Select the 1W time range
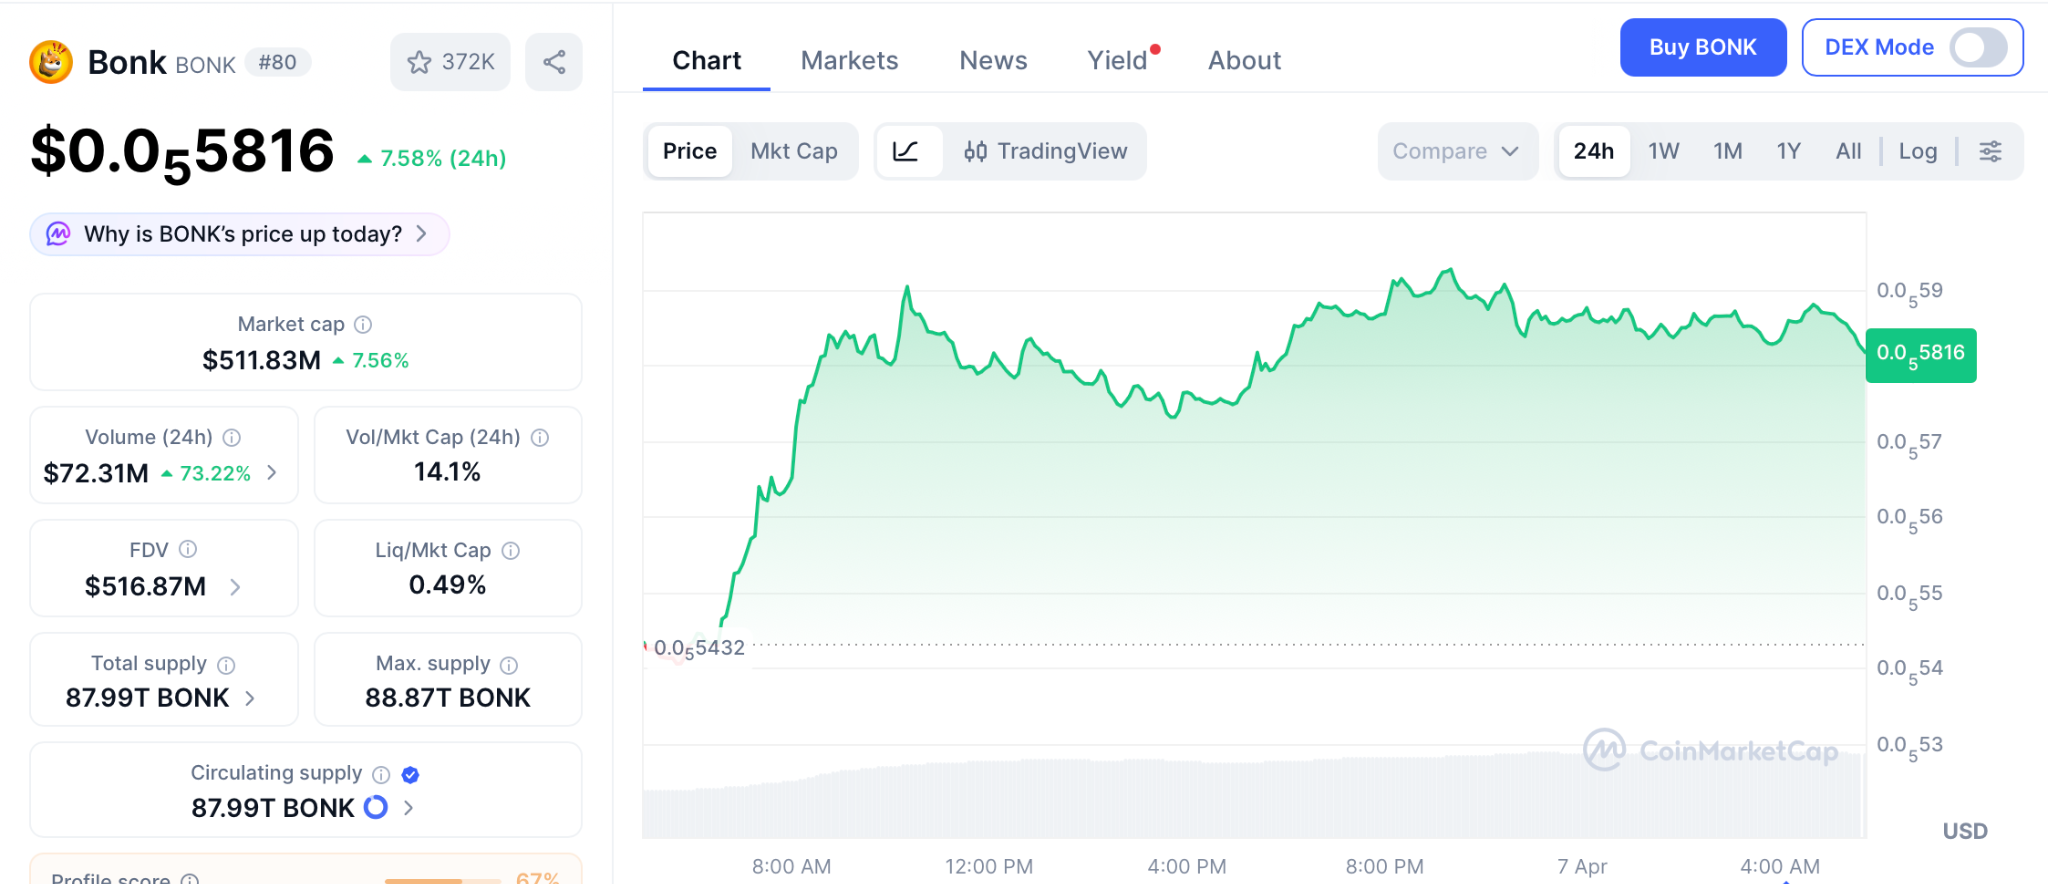The width and height of the screenshot is (2048, 884). pyautogui.click(x=1663, y=151)
